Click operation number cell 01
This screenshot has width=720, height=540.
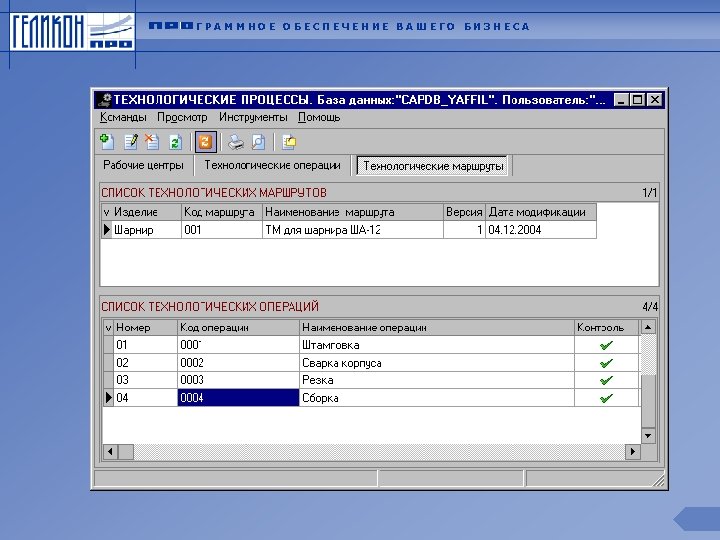tap(145, 345)
